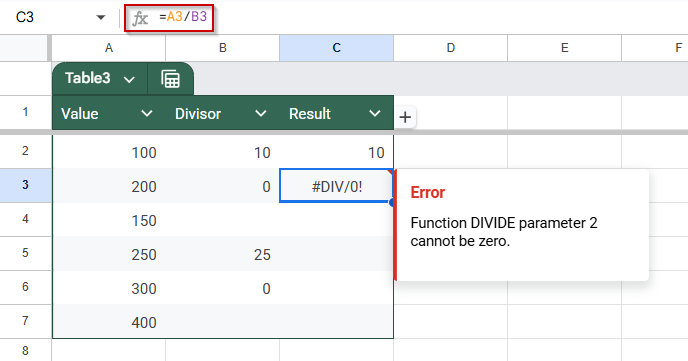The width and height of the screenshot is (688, 361).
Task: Select Divisor cell 0 in row 3
Action: click(x=222, y=186)
